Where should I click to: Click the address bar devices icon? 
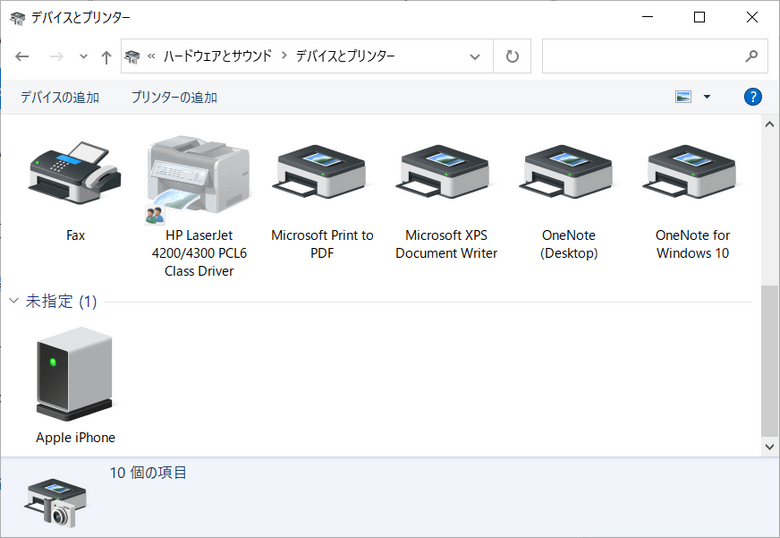[x=132, y=57]
